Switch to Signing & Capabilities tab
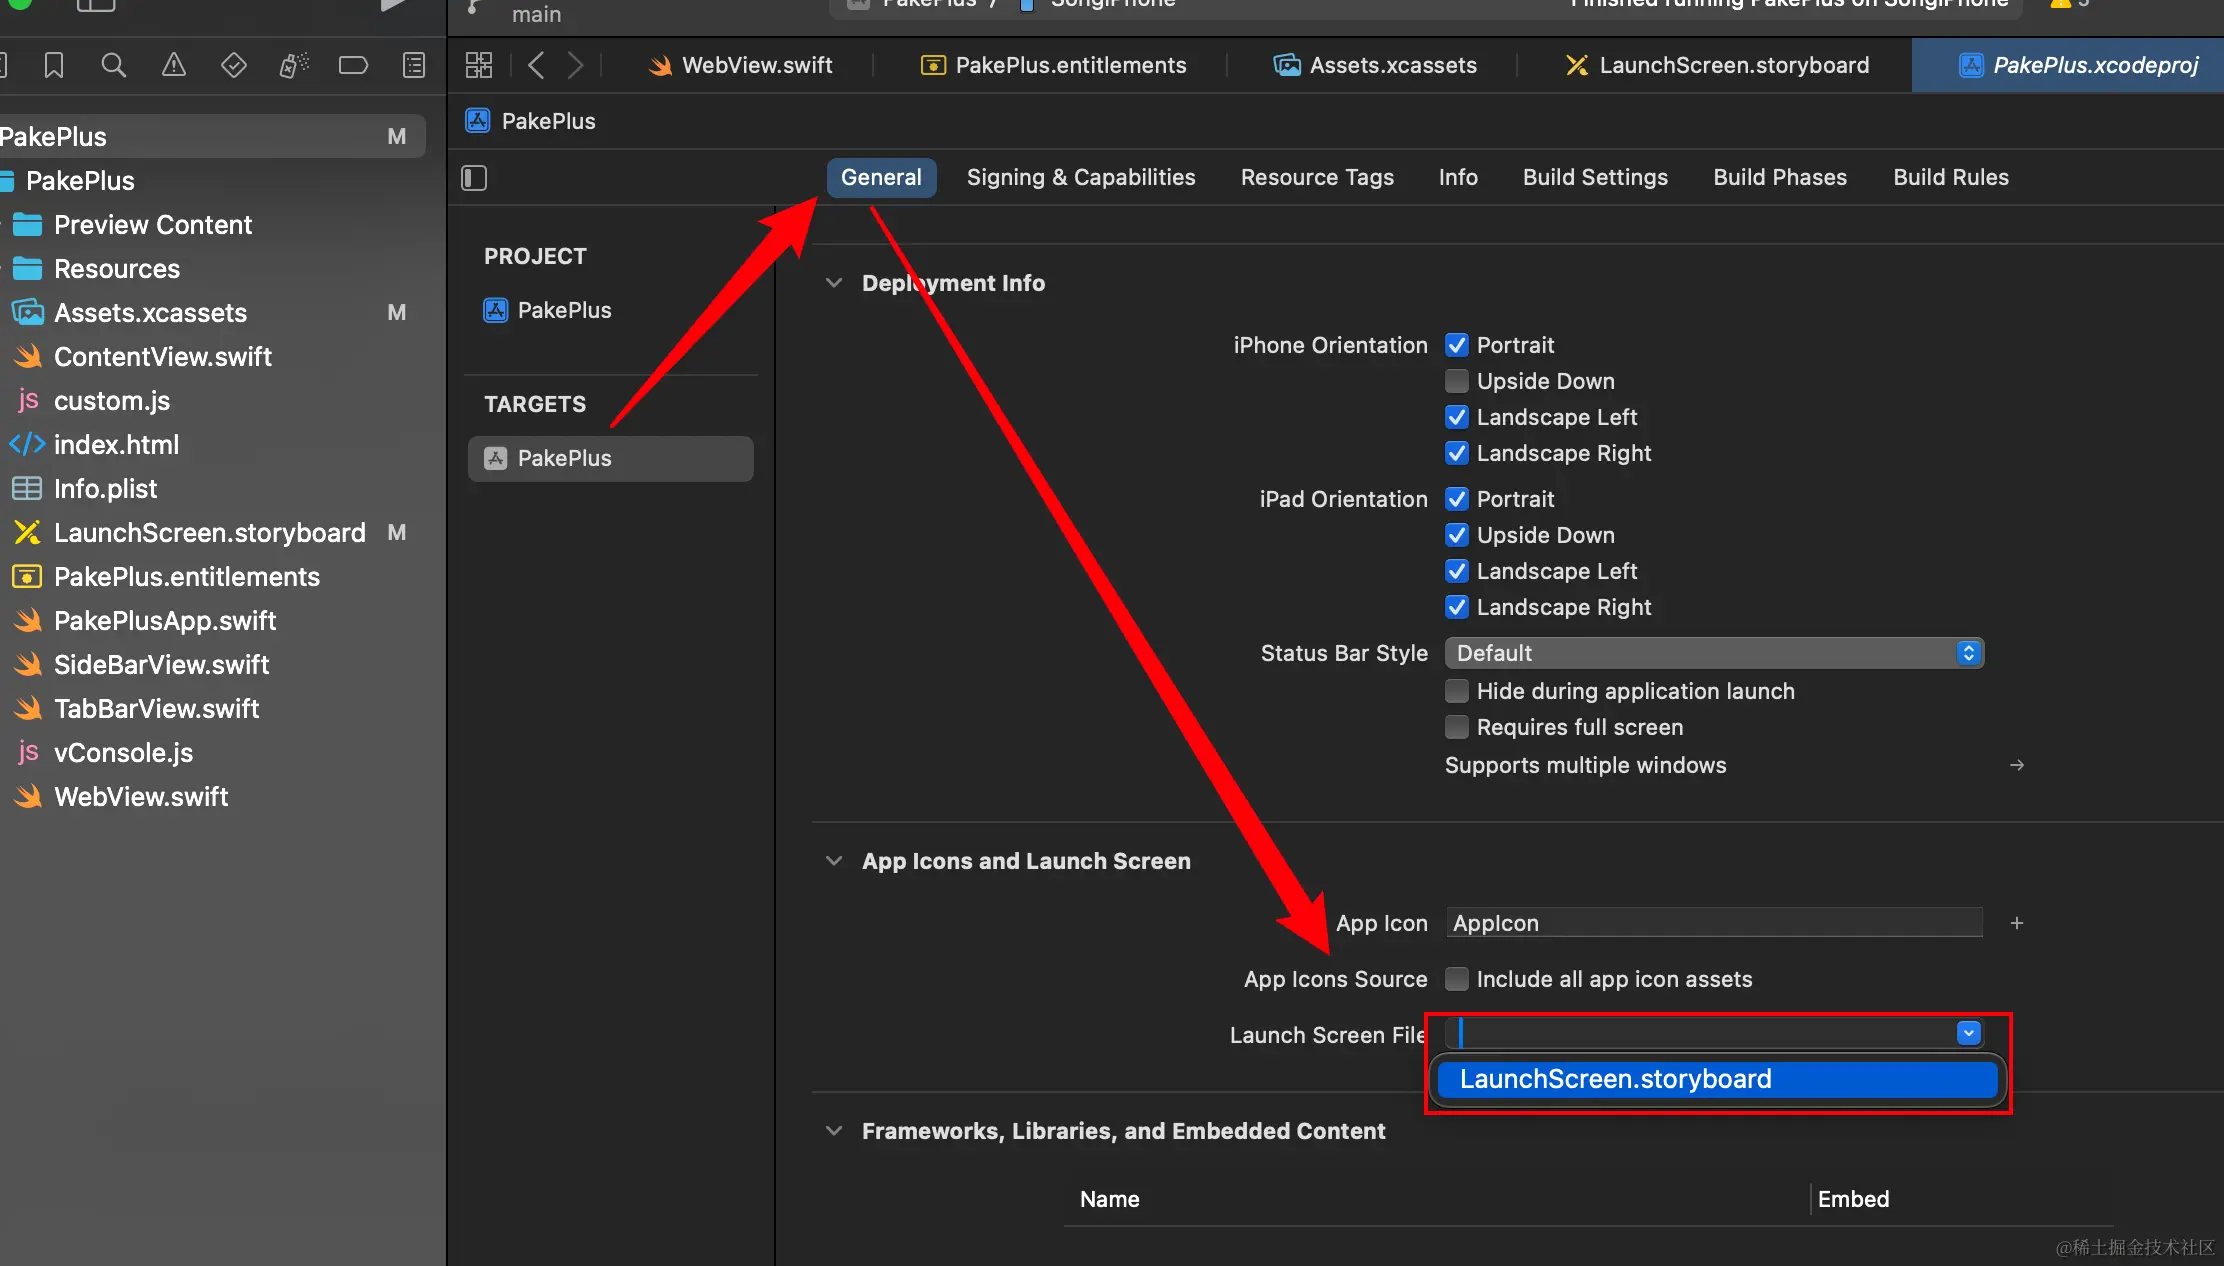The height and width of the screenshot is (1266, 2224). [x=1080, y=178]
